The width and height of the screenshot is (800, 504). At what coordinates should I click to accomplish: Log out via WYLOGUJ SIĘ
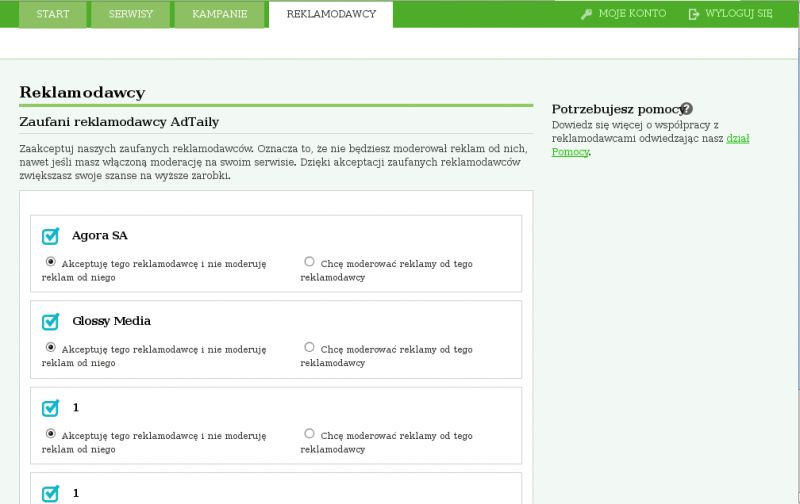click(x=738, y=14)
